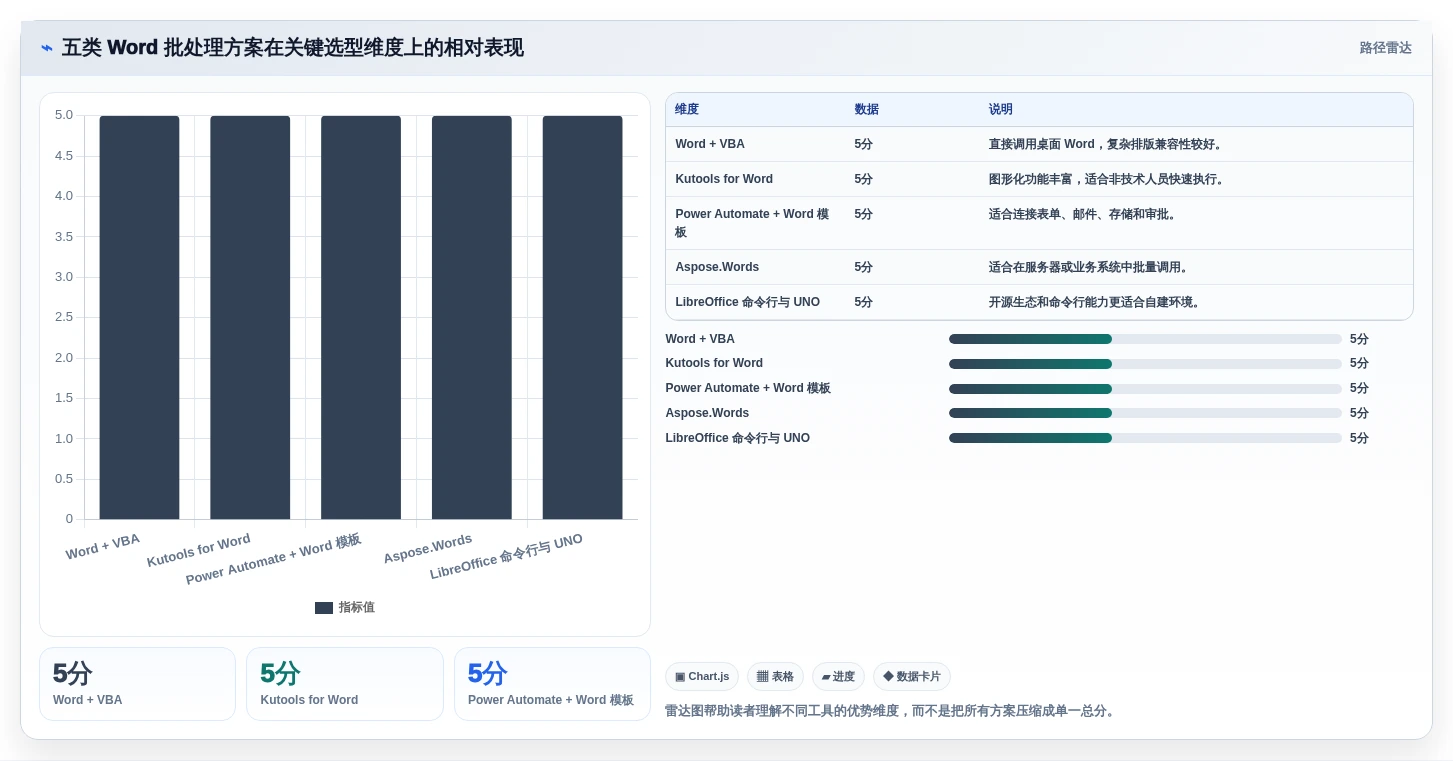Click the Kutools for Word x-axis label
1453x761 pixels.
pyautogui.click(x=198, y=551)
